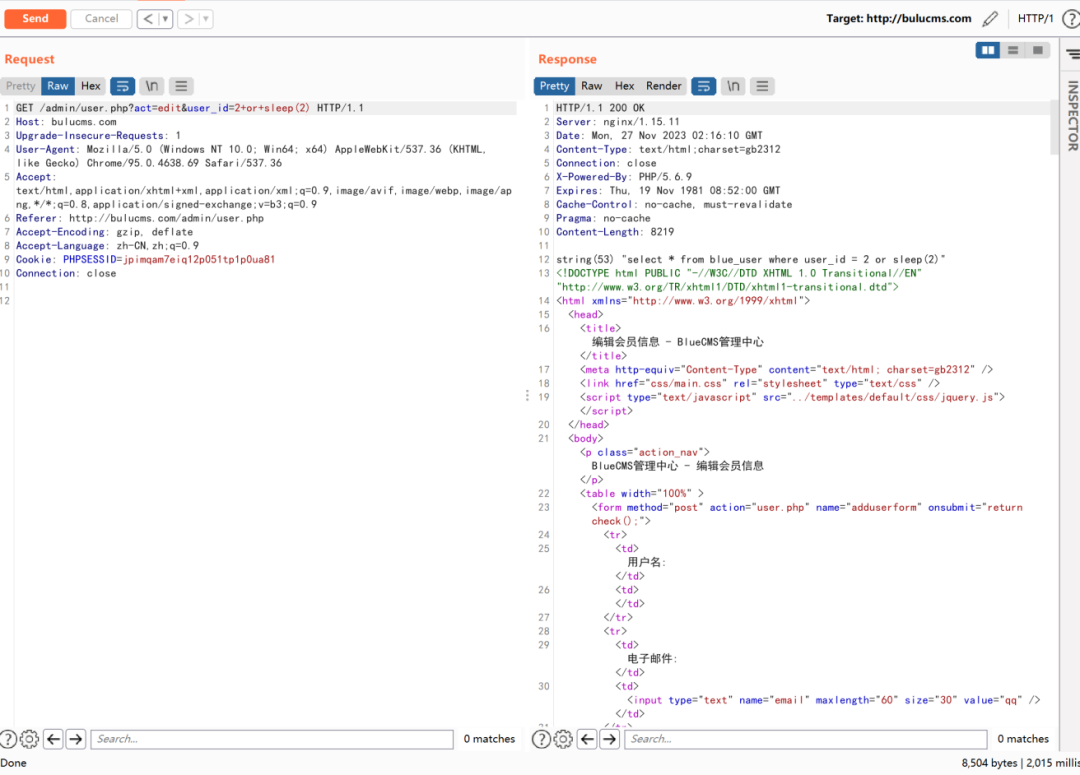Click the 'HTTP/1.1 200 OK' status line
Screen dimensions: 1080x775
click(600, 108)
